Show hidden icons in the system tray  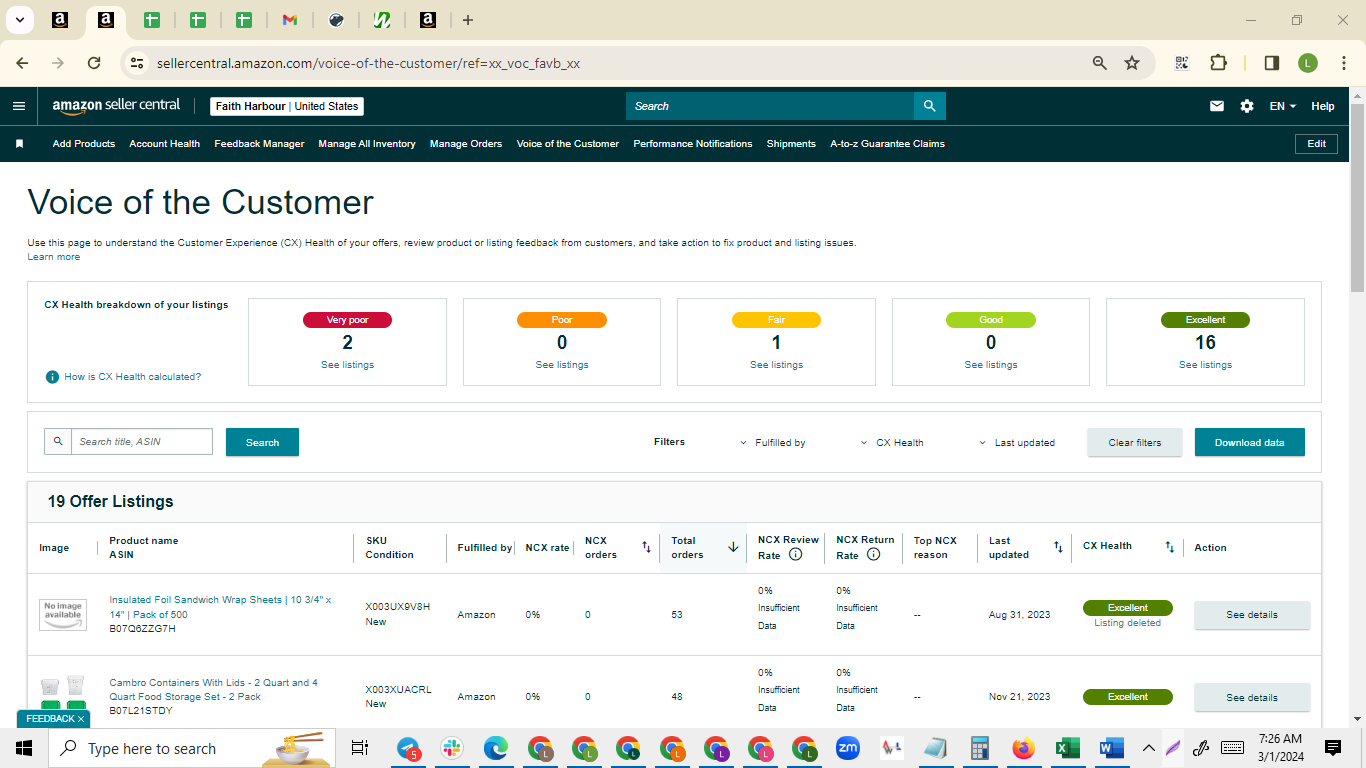coord(1148,748)
